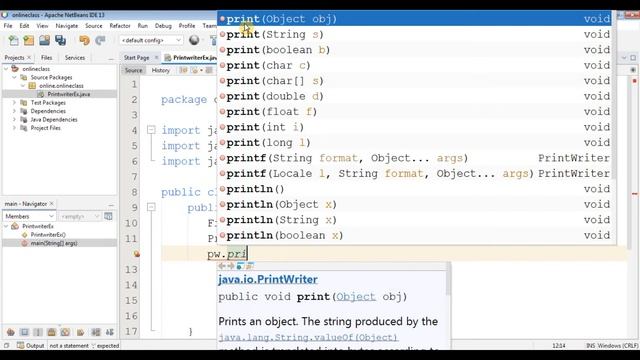This screenshot has height=360, width=640.
Task: Toggle Show Non-Public Members in Navigator
Action: click(x=51, y=332)
